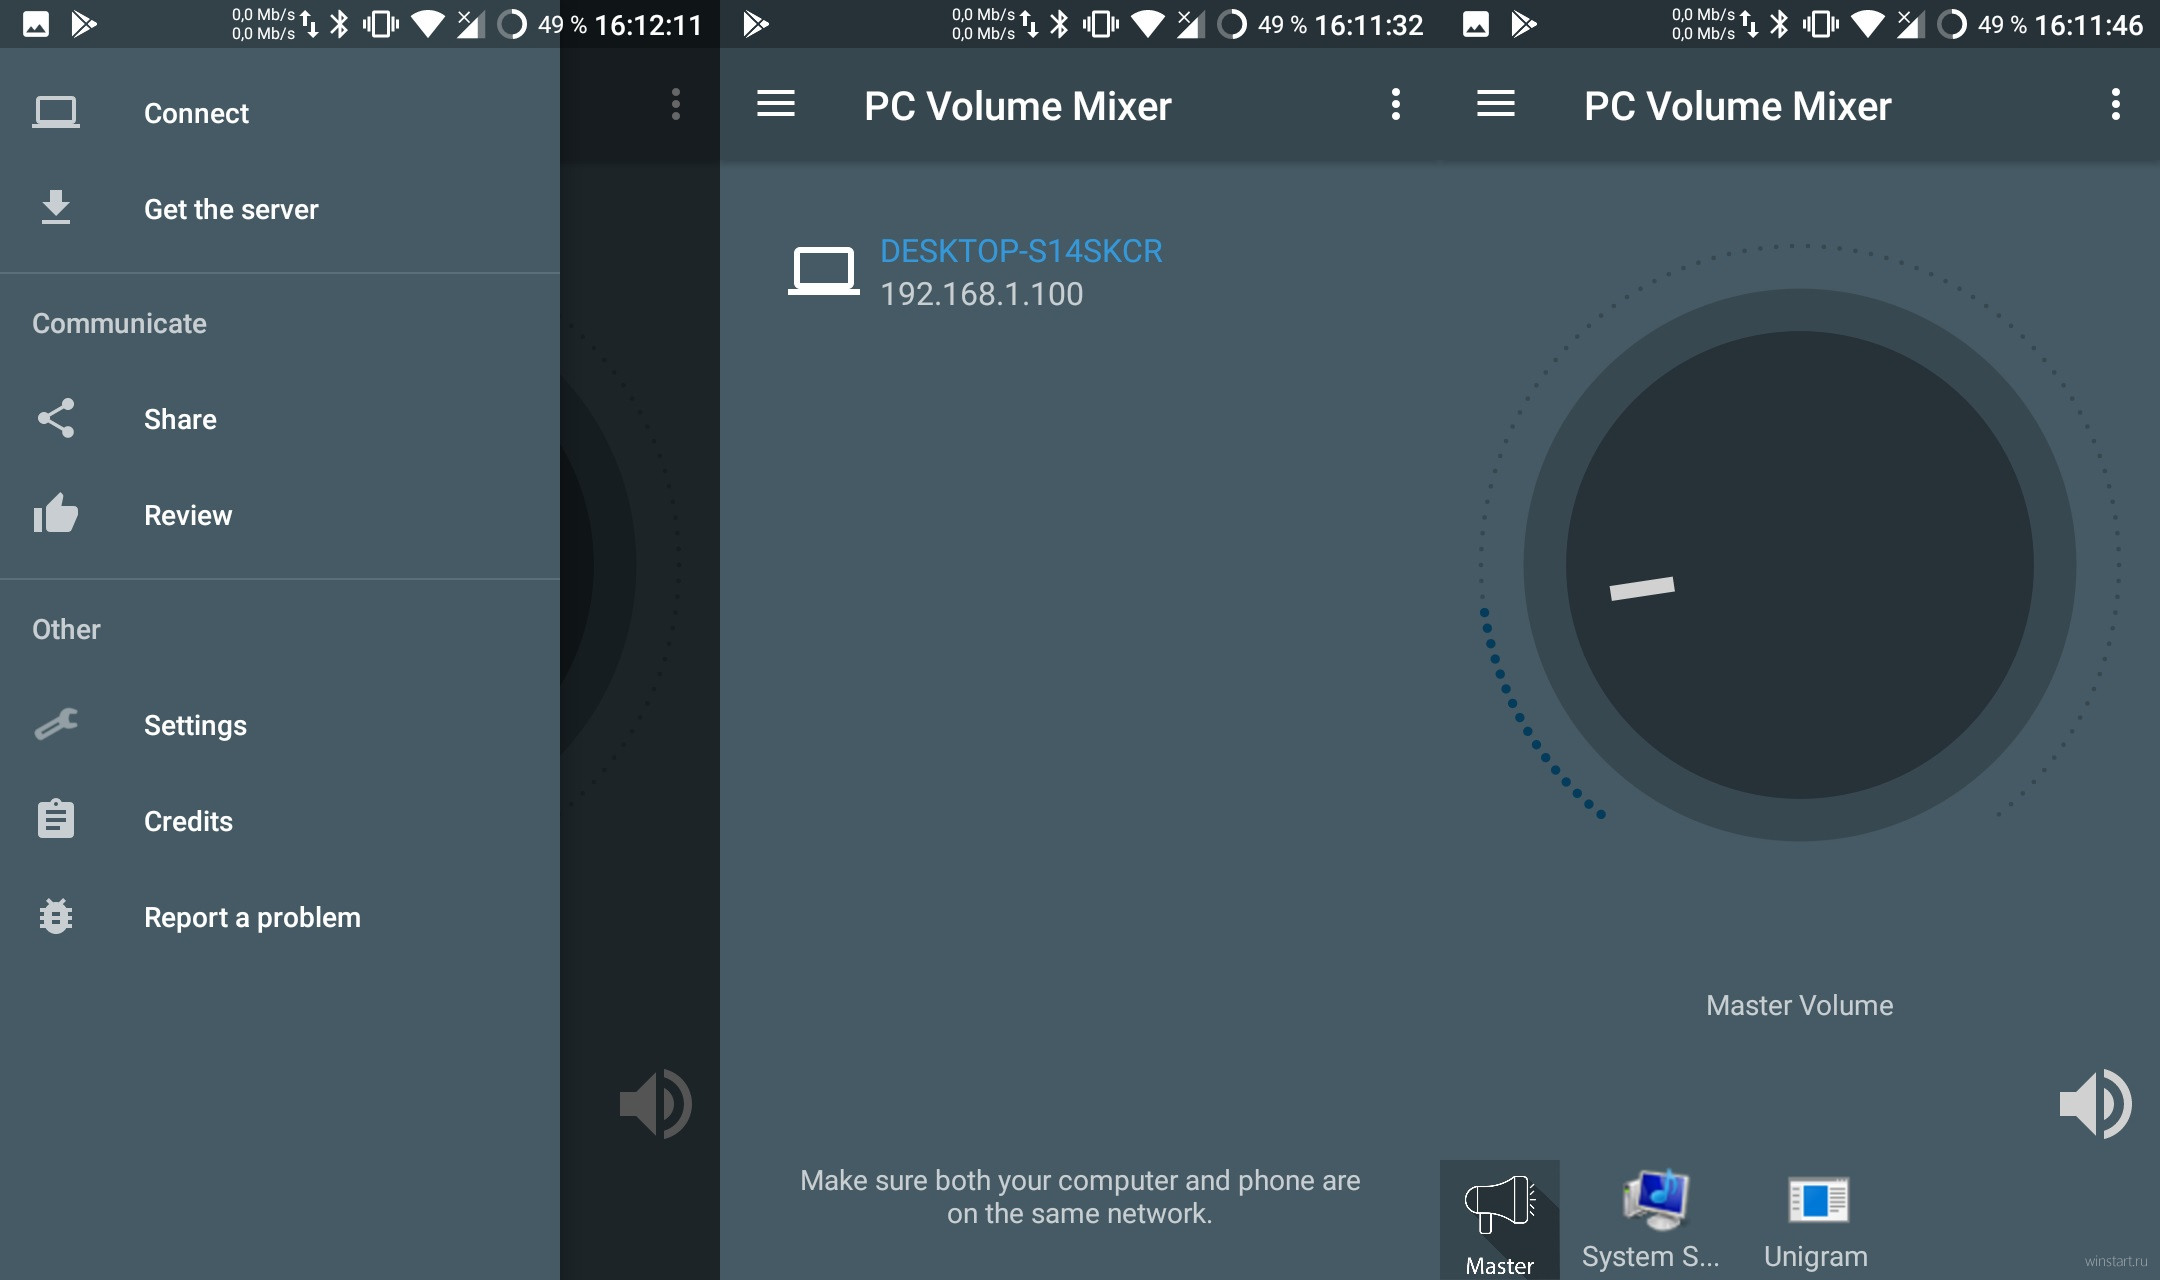Tap the clipboard icon beside Credits
The height and width of the screenshot is (1280, 2160).
(56, 819)
